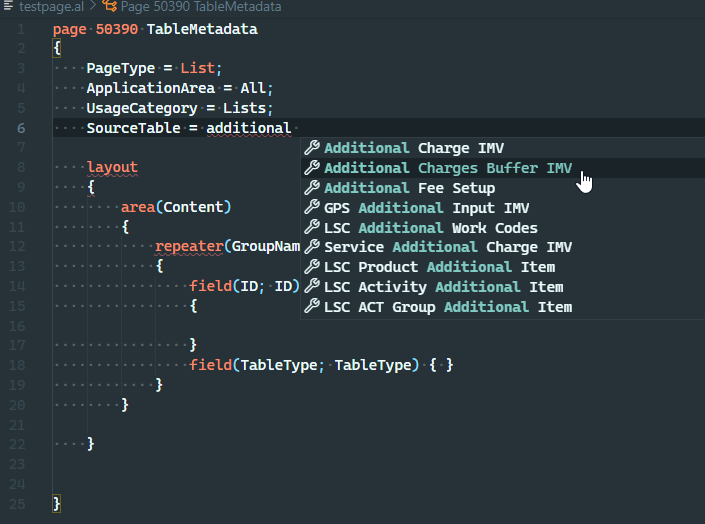This screenshot has height=524, width=705.
Task: Click wrench icon beside 'Additional Charge IMV'
Action: 312,147
